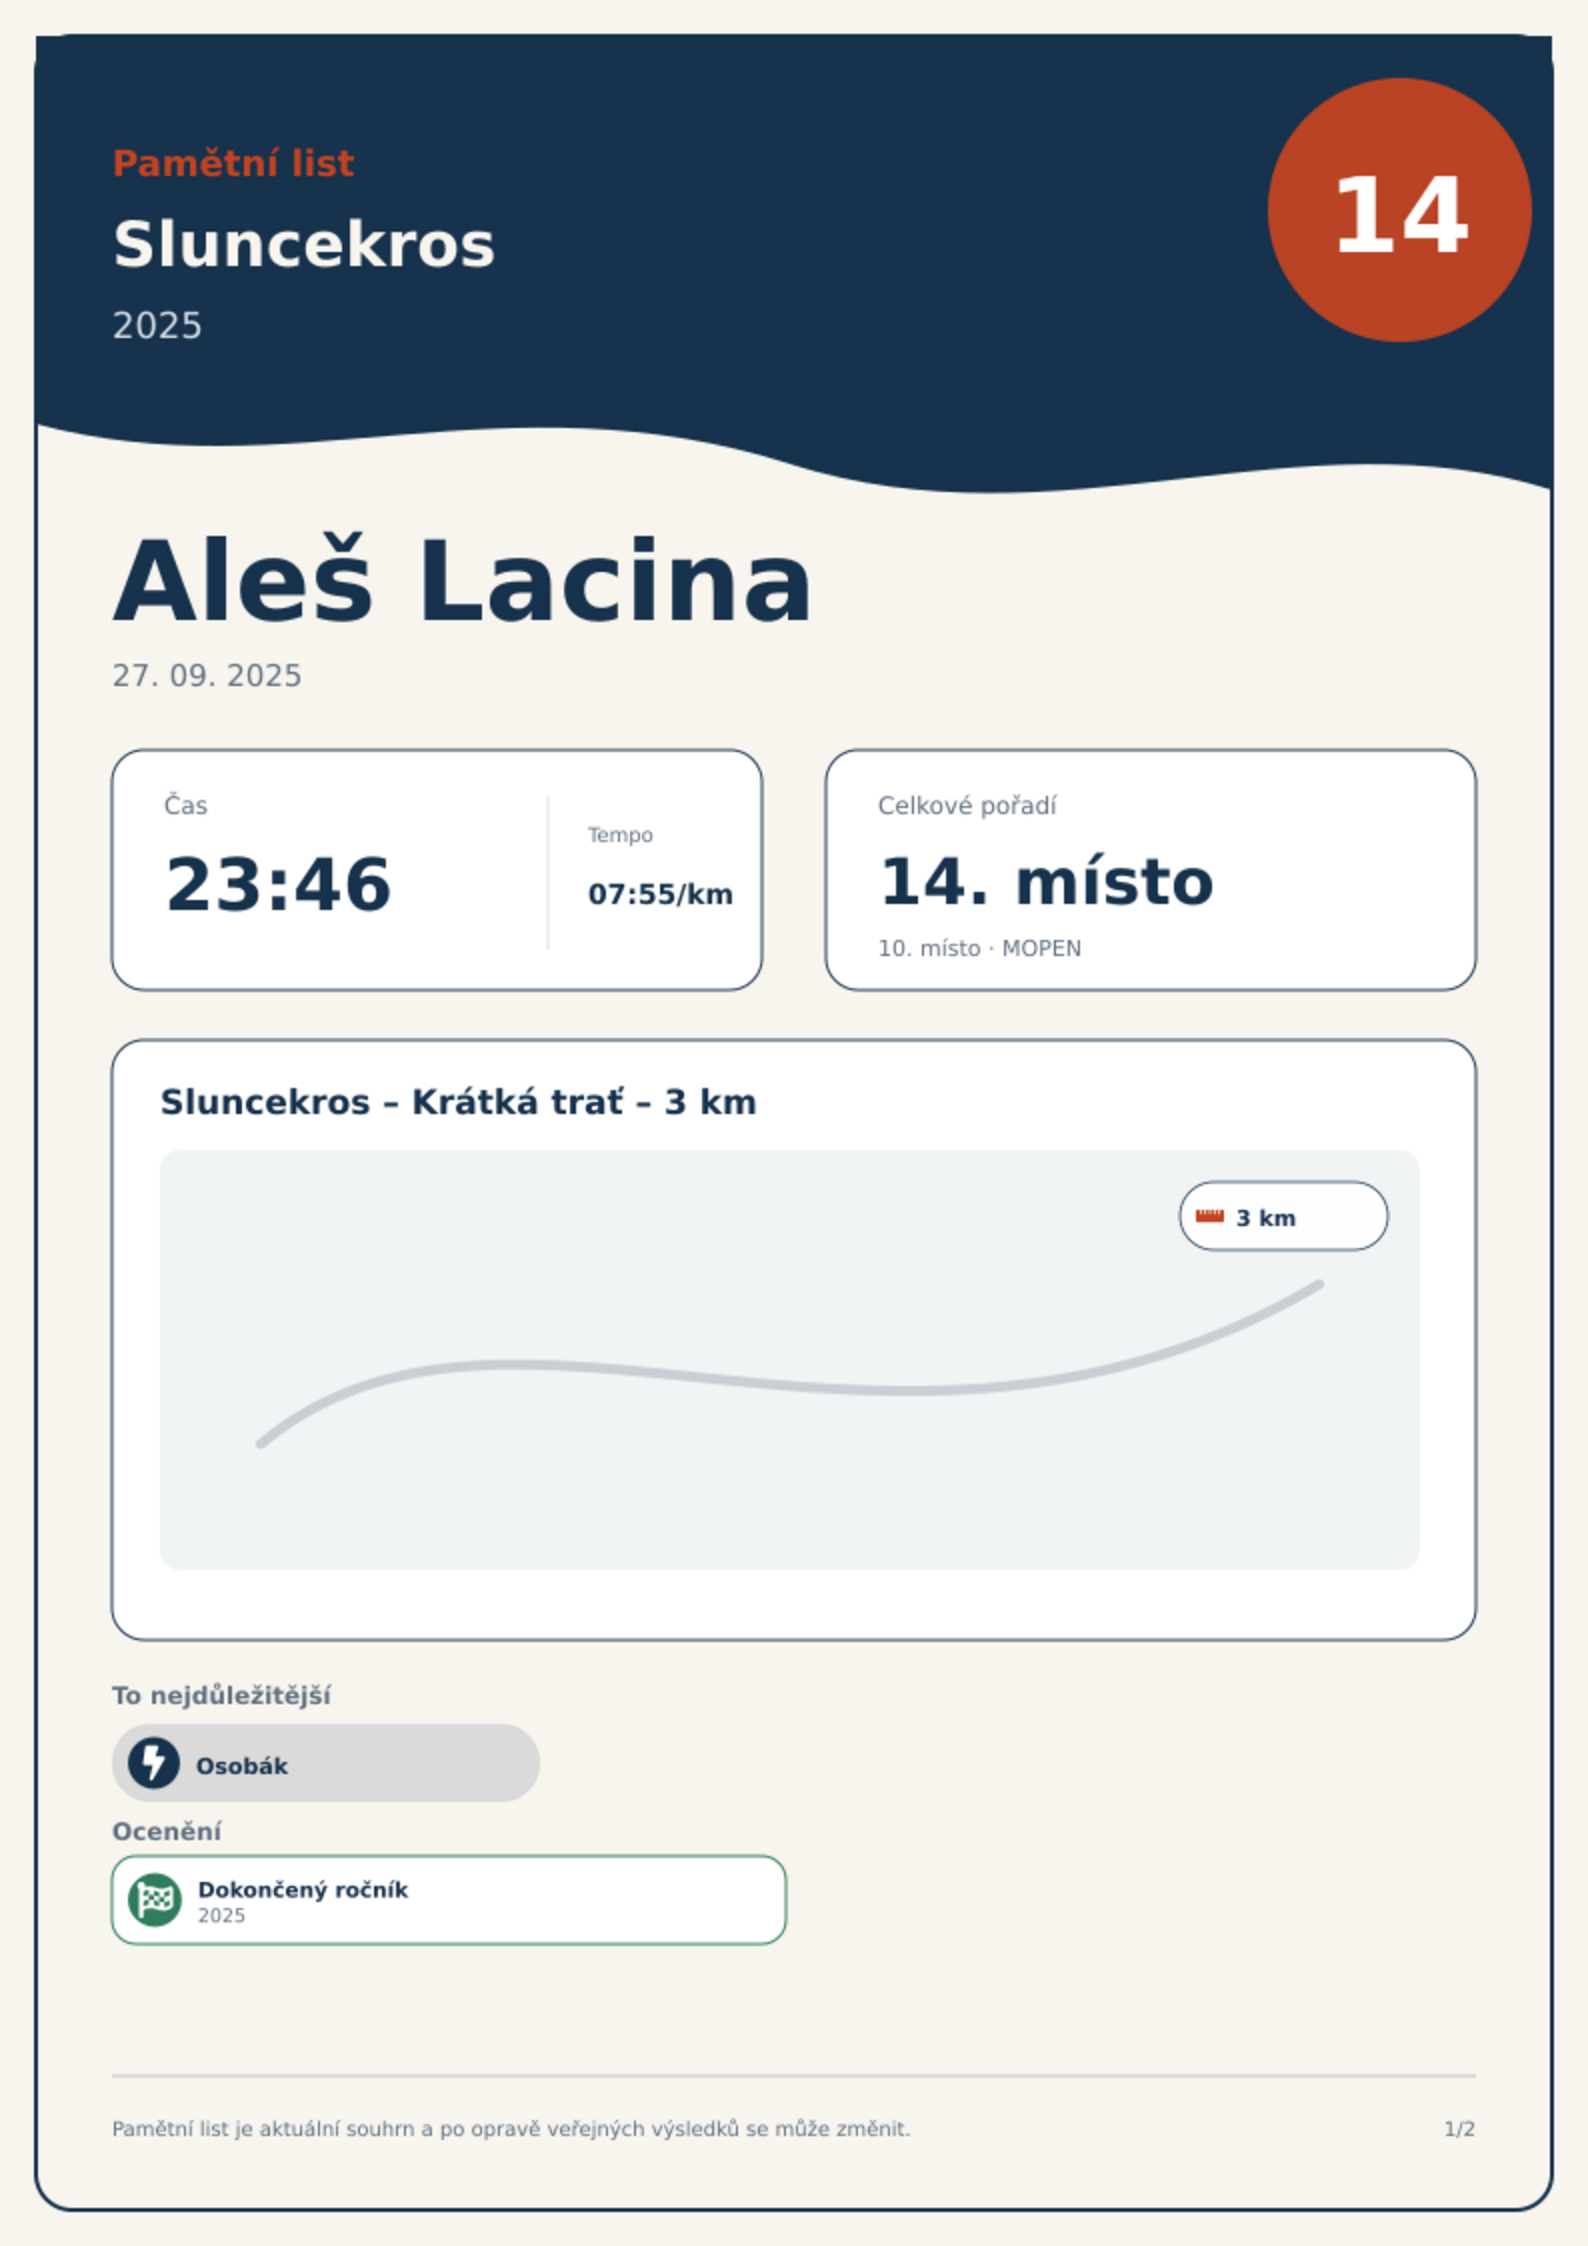Click the date 27. 09. 2025
The width and height of the screenshot is (1588, 2246).
point(207,676)
